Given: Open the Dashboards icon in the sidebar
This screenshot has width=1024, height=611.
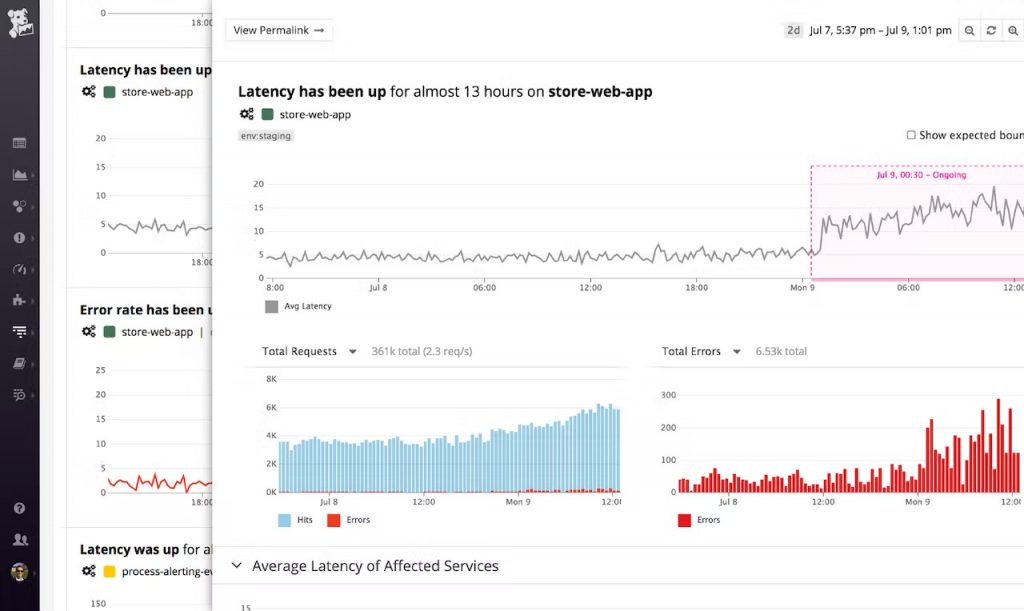Looking at the screenshot, I should click(20, 143).
